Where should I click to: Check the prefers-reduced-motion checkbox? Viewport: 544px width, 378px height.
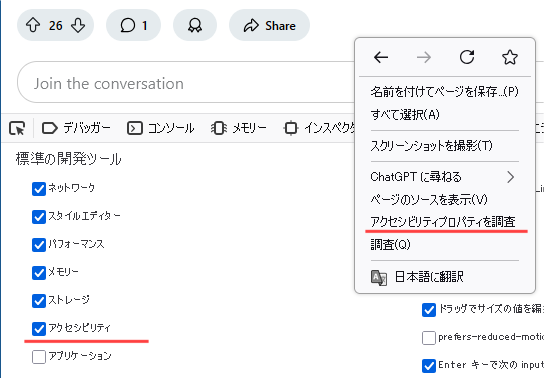(x=429, y=338)
